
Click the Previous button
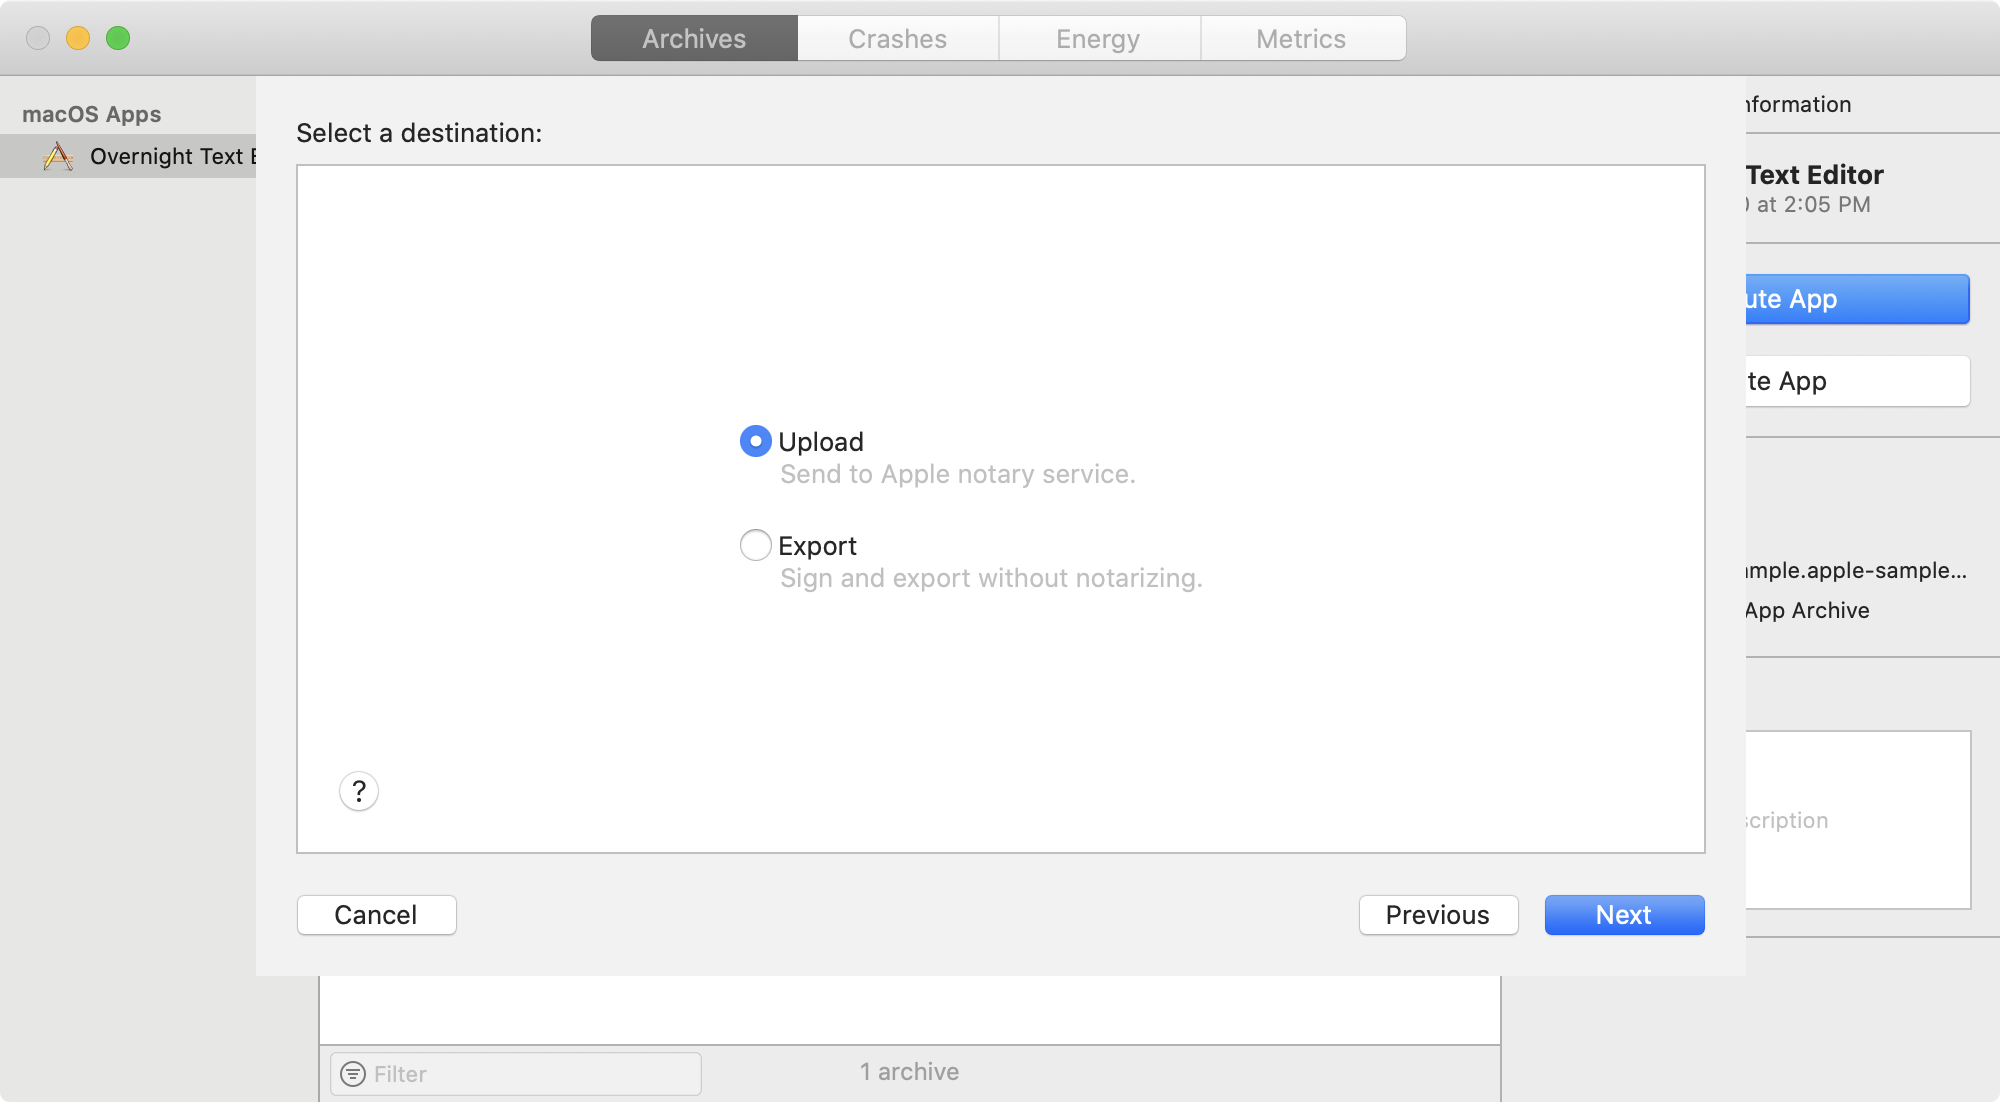click(x=1437, y=915)
